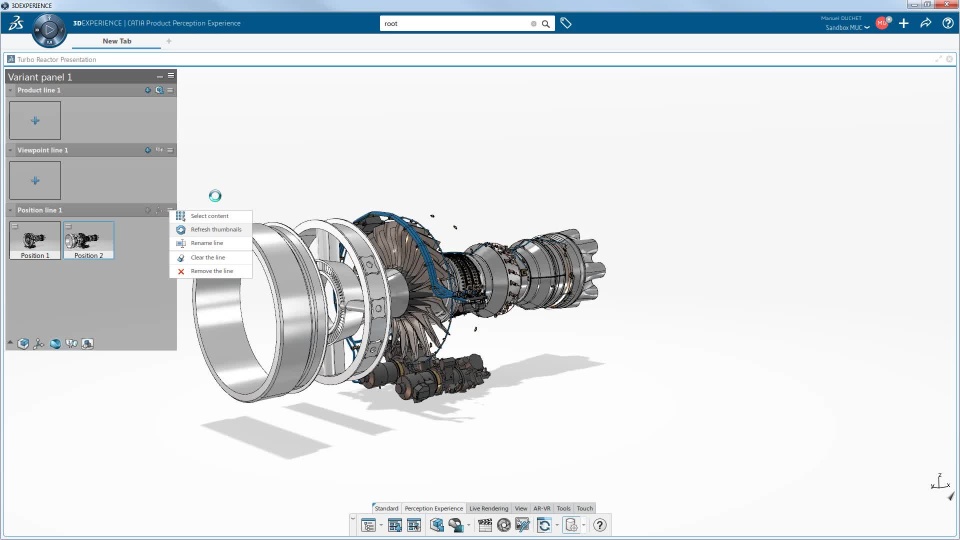Add variant in Product line 1 slot
Screen dimensions: 960x540
pyautogui.click(x=35, y=121)
